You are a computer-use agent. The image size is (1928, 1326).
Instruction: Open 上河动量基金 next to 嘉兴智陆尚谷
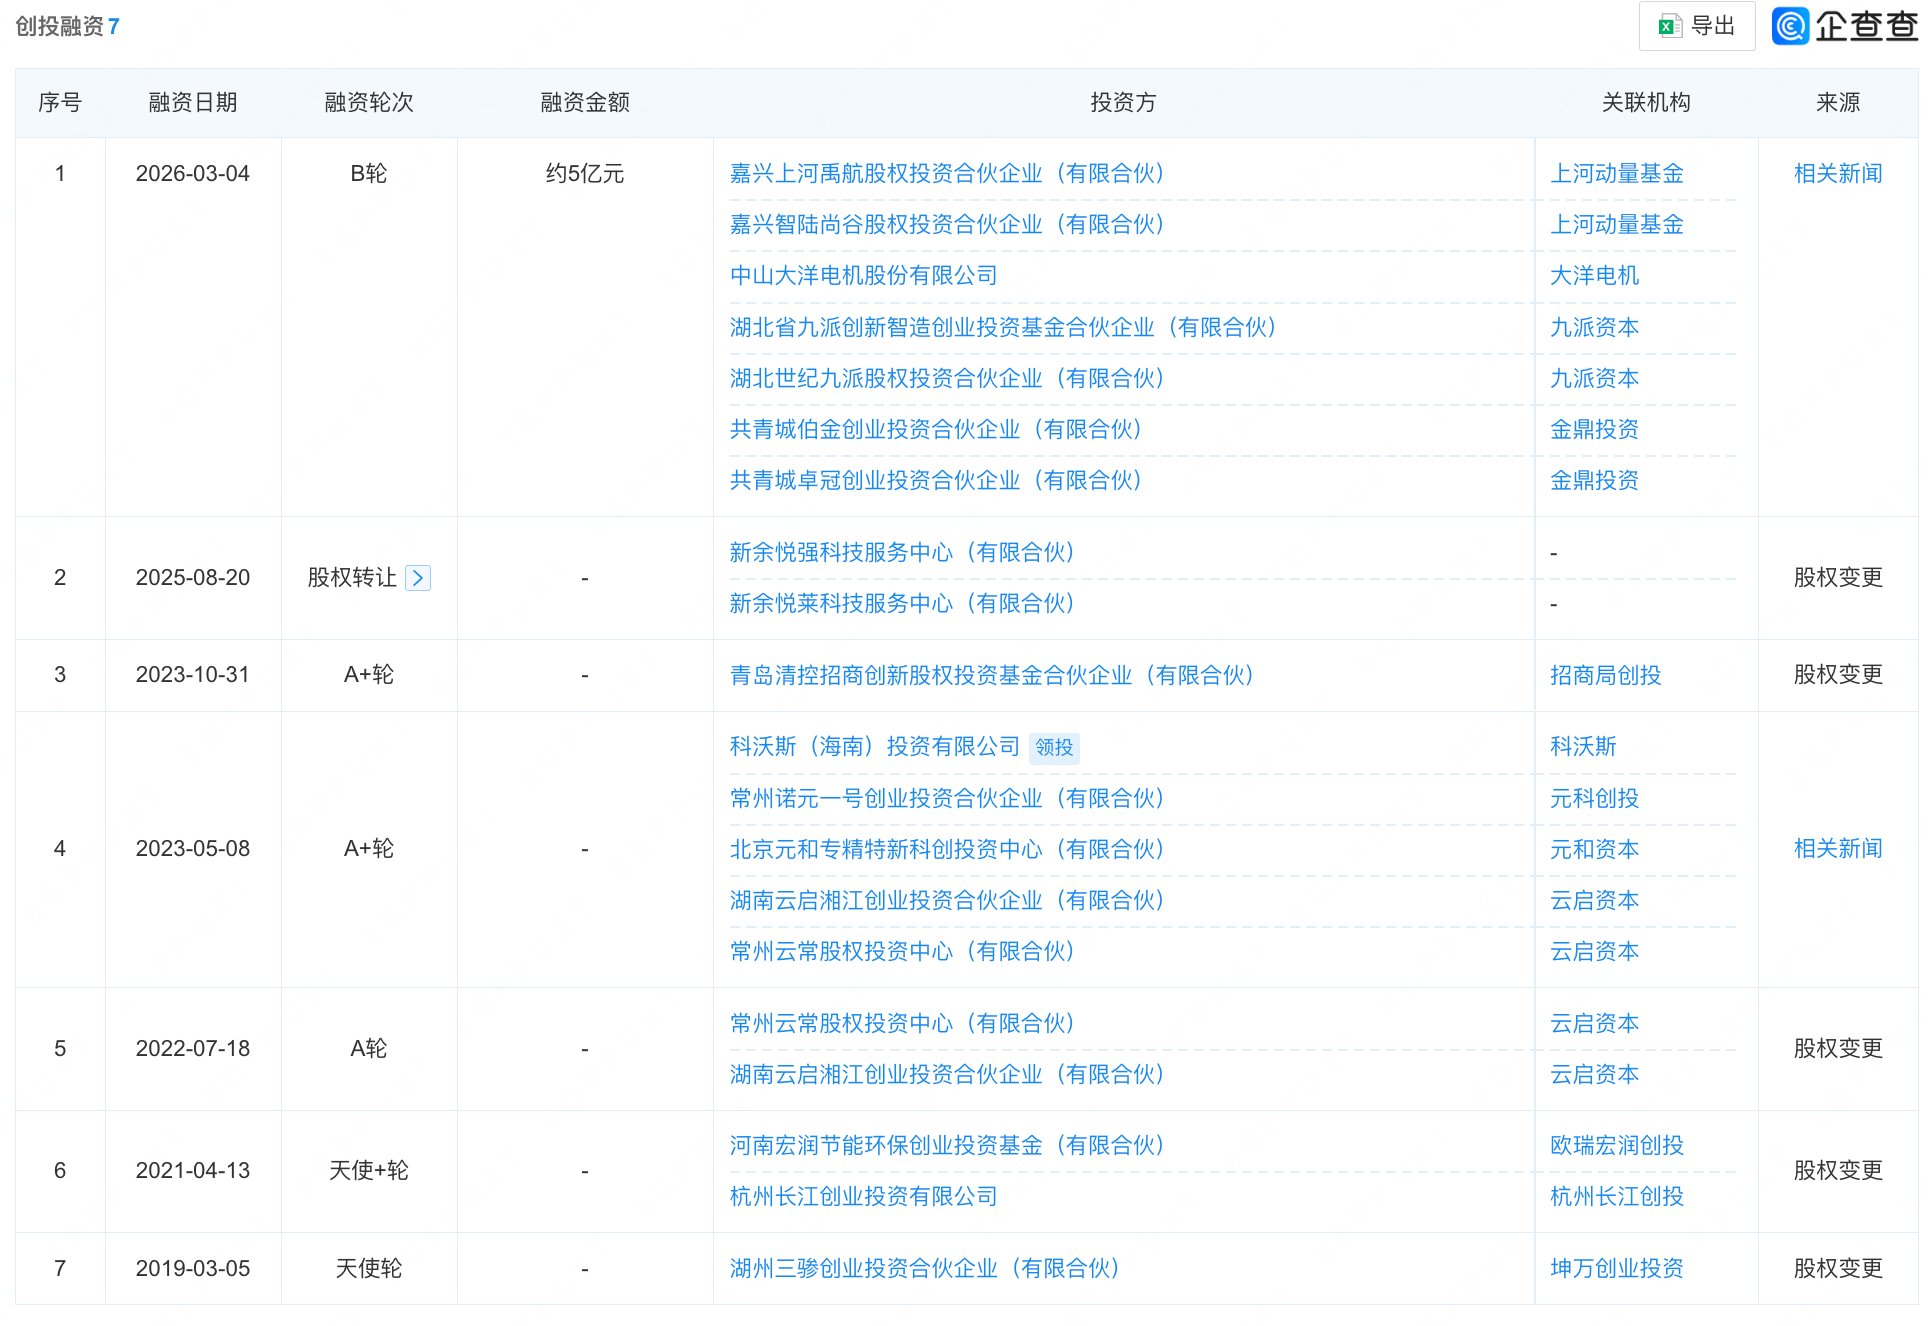pos(1617,225)
